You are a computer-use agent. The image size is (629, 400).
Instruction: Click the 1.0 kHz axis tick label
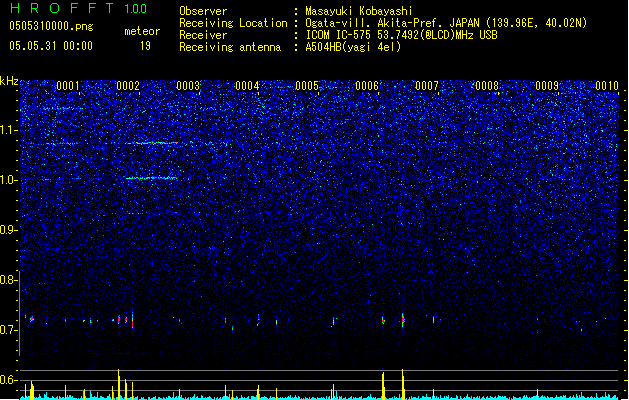tap(9, 180)
